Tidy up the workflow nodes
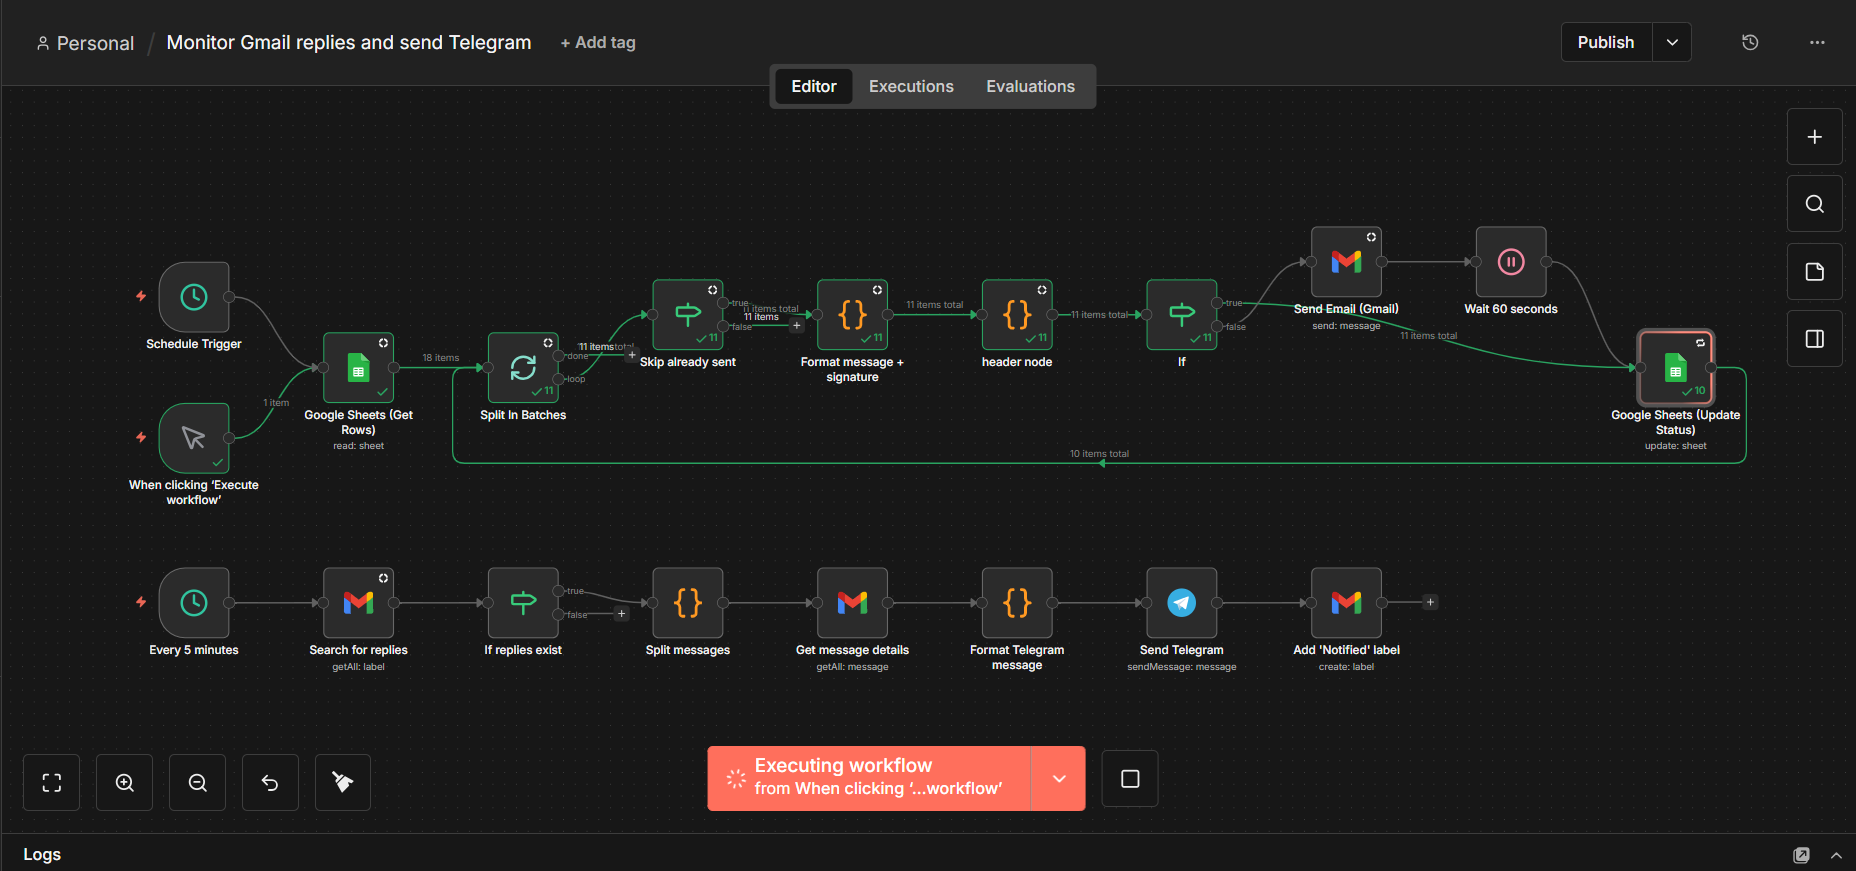The height and width of the screenshot is (871, 1856). click(343, 782)
